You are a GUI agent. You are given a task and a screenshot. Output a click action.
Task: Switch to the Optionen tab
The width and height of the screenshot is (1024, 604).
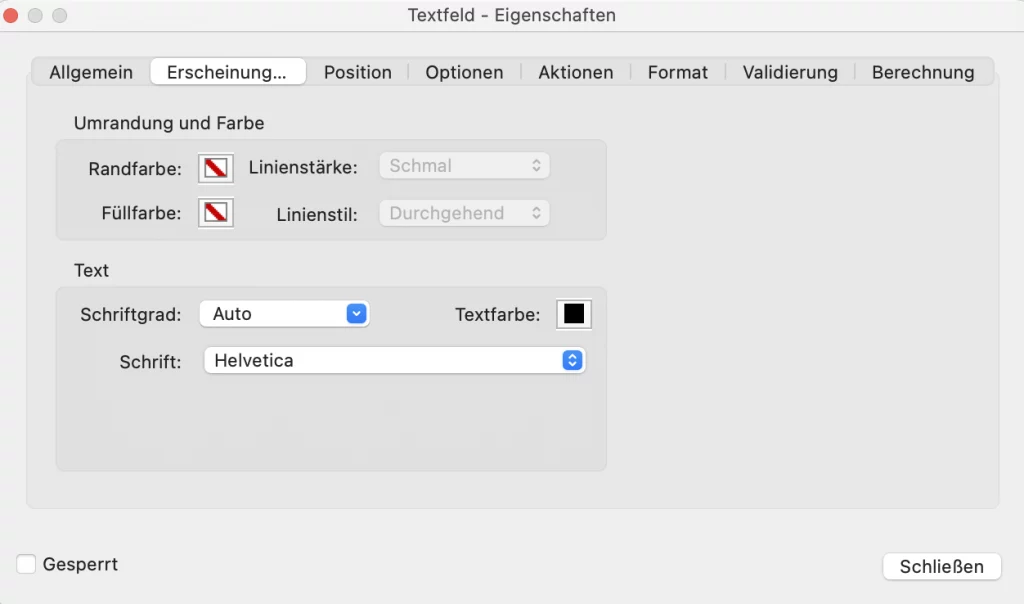(464, 72)
